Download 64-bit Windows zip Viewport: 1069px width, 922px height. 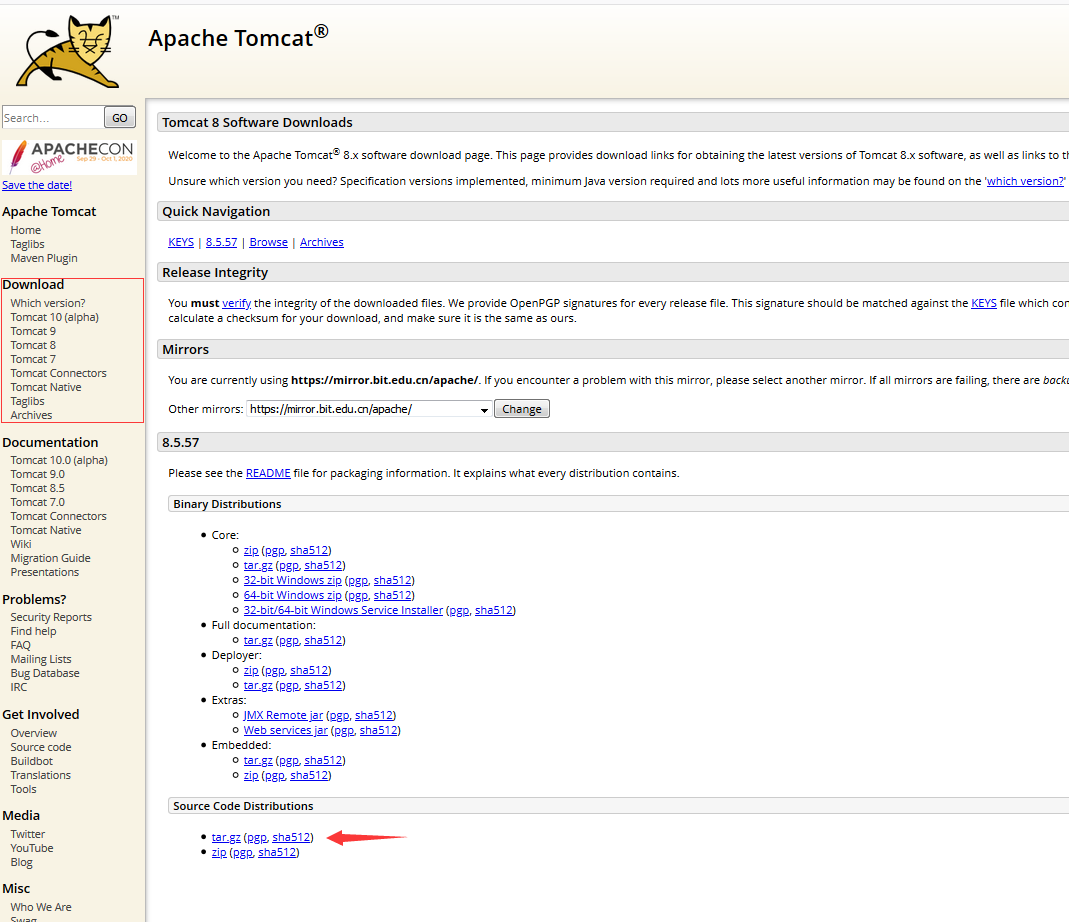click(x=292, y=595)
